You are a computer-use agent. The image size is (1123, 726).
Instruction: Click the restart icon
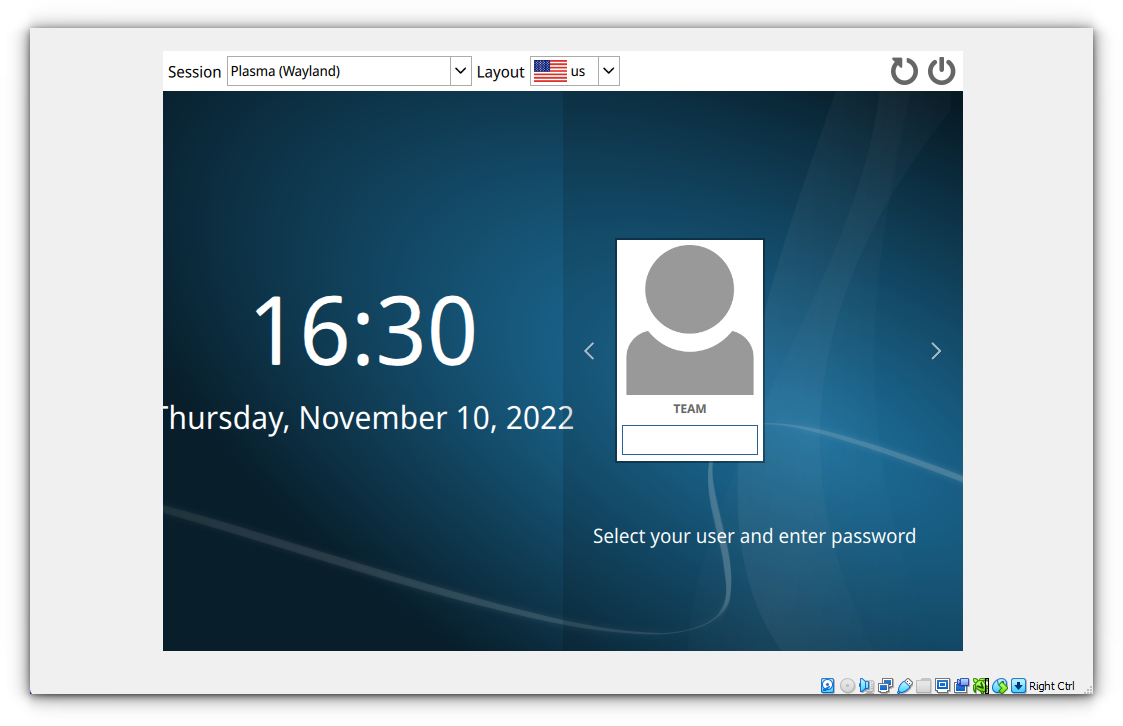(x=904, y=71)
